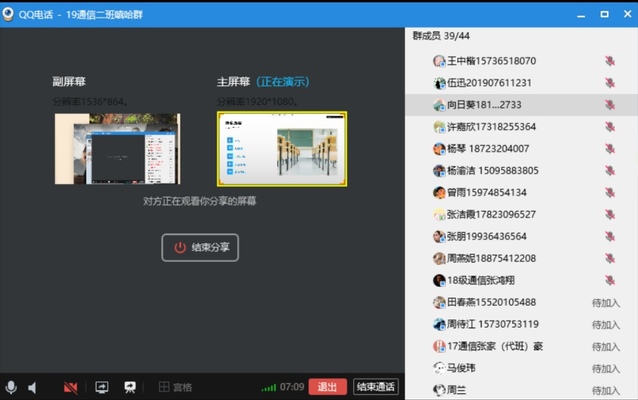638x400 pixels.
Task: Click the green signal strength indicator
Action: (x=268, y=387)
